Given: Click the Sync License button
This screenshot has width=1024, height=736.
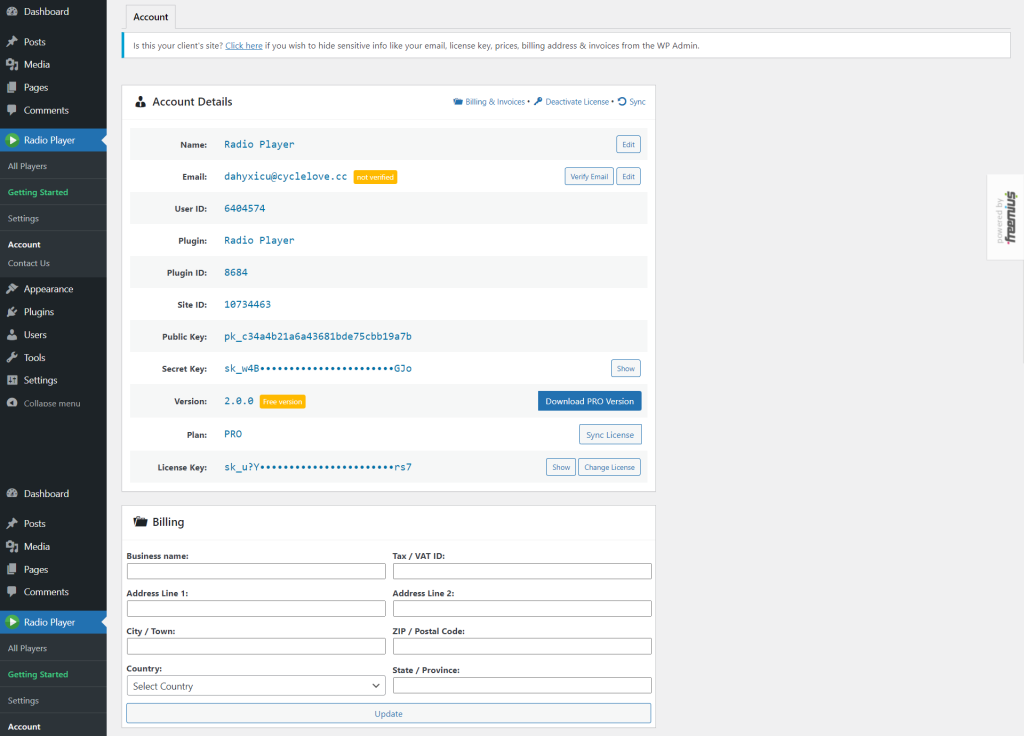Looking at the screenshot, I should tap(610, 434).
